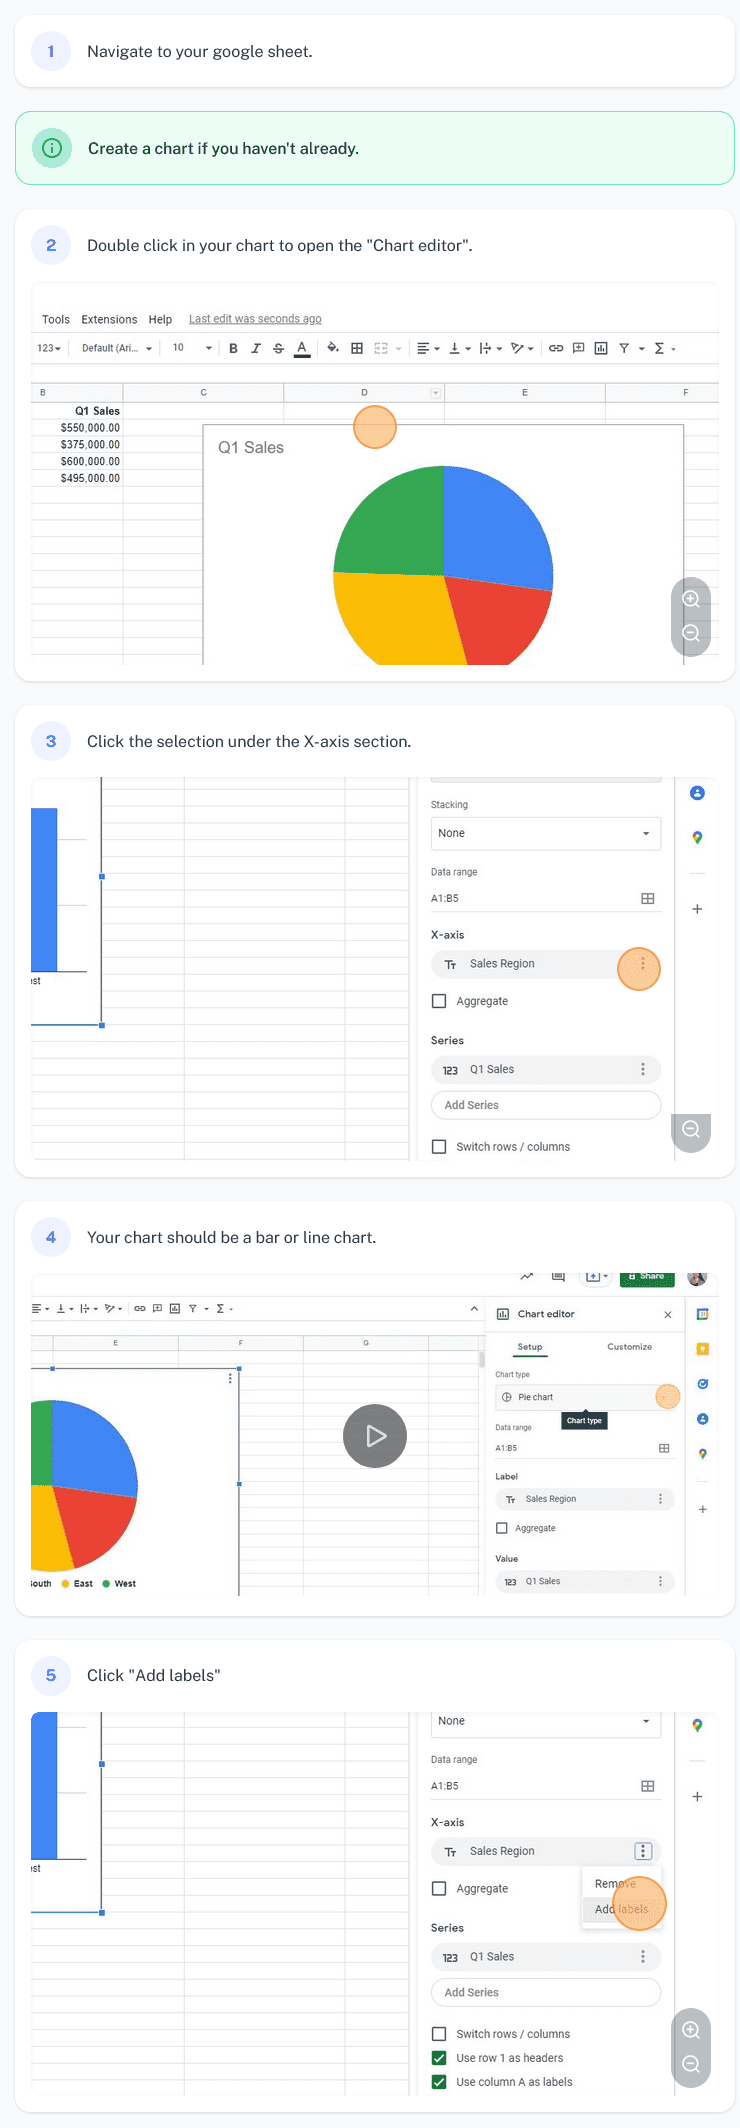
Task: Click the insert link icon in step 2
Action: [x=555, y=348]
